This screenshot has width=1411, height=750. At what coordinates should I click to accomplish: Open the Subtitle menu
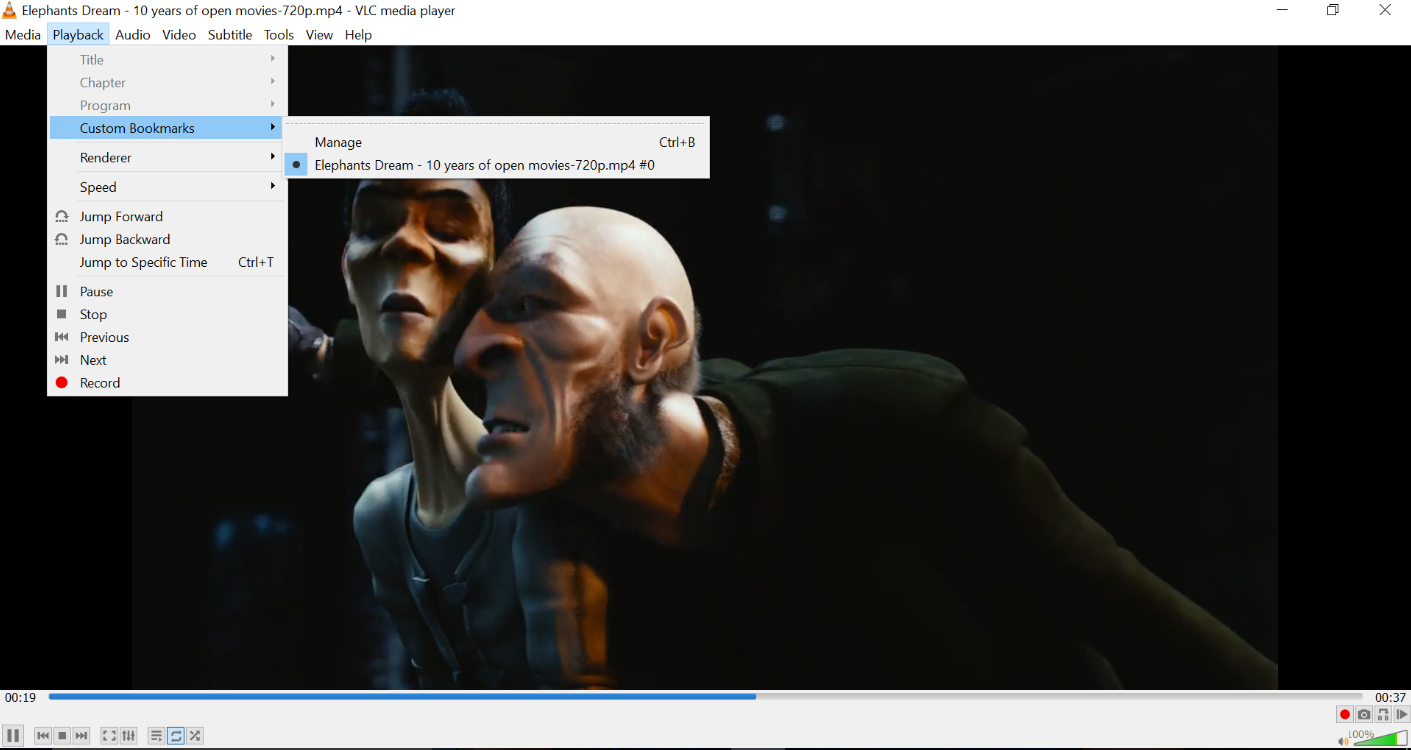pos(230,34)
